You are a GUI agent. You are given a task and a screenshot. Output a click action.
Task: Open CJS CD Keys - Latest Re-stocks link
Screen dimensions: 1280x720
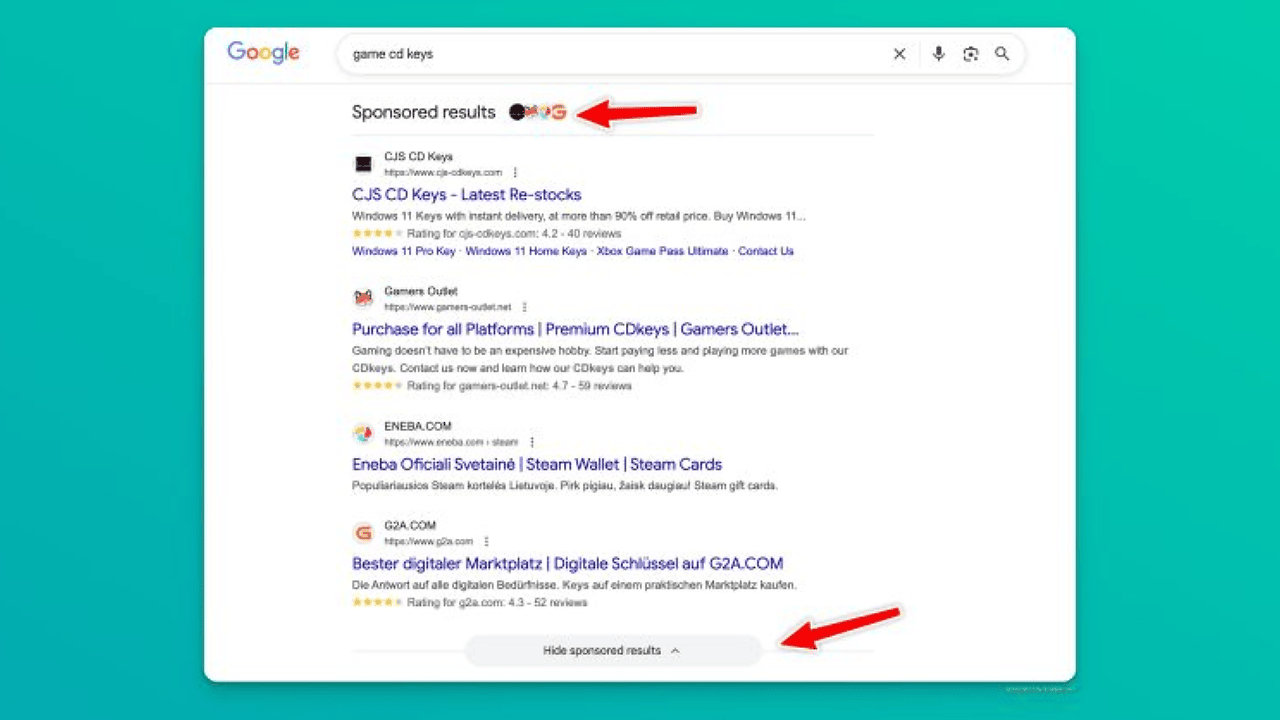tap(466, 194)
